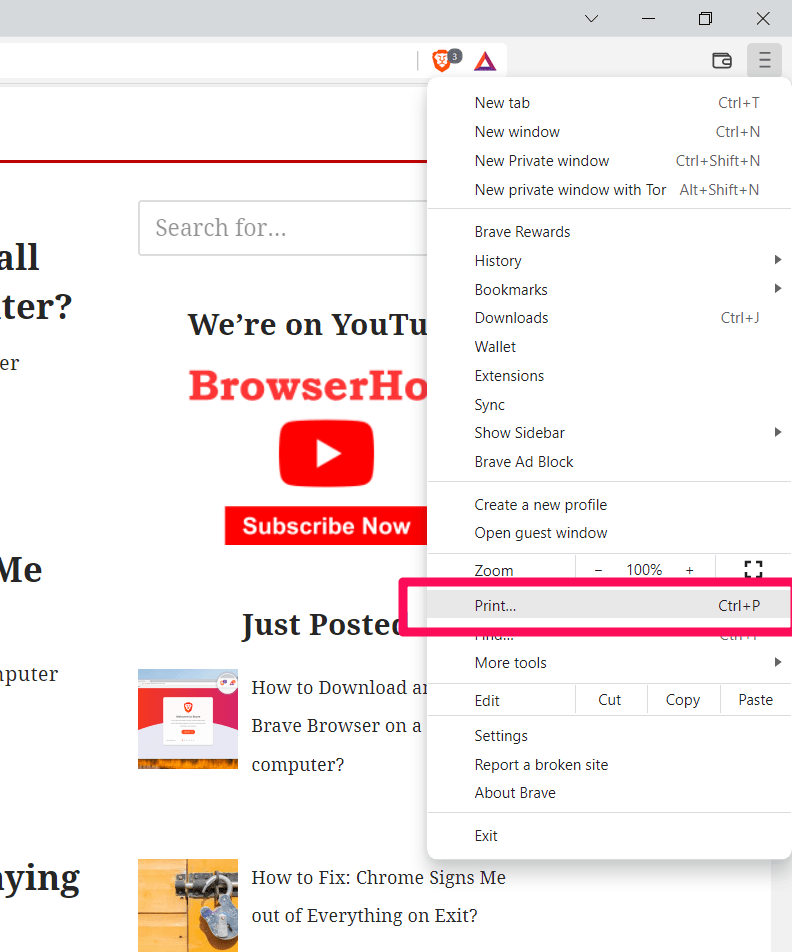The height and width of the screenshot is (952, 792).
Task: Focus the Search for... input field
Action: pos(283,228)
